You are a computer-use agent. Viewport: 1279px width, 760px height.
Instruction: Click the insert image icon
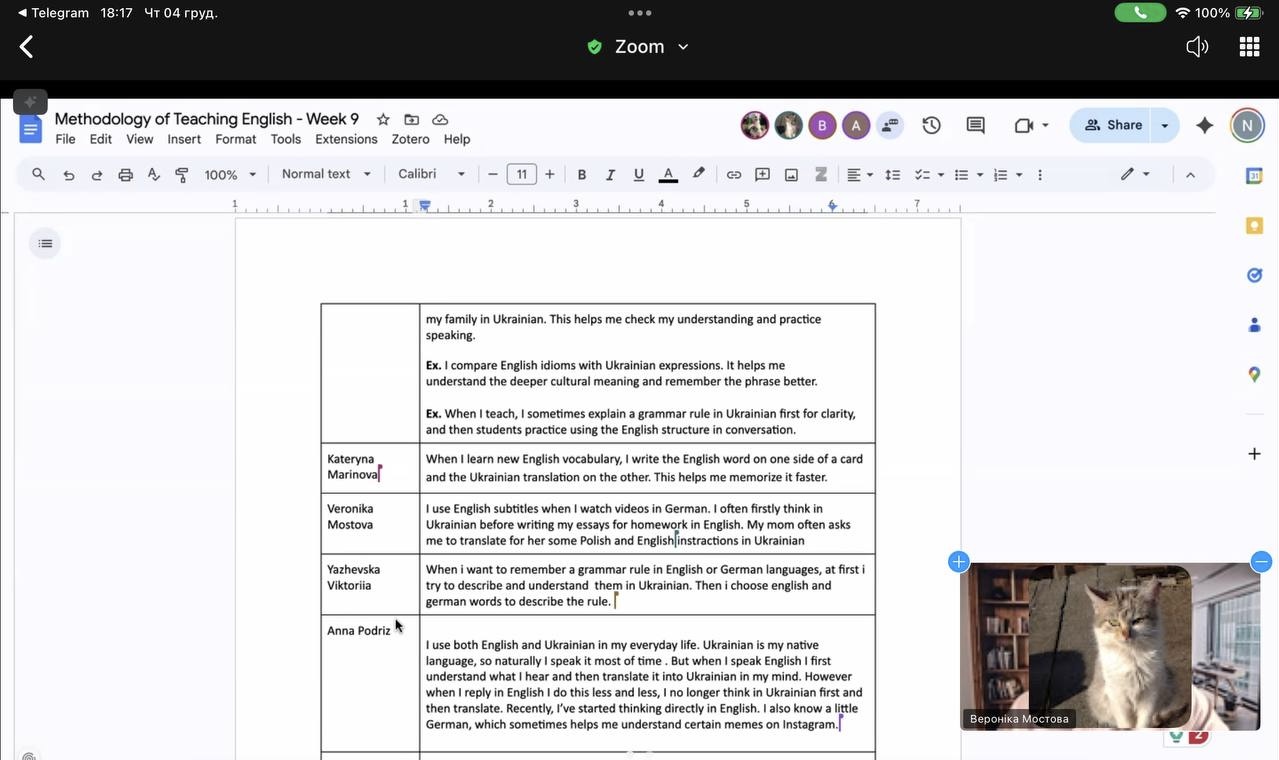pyautogui.click(x=791, y=175)
